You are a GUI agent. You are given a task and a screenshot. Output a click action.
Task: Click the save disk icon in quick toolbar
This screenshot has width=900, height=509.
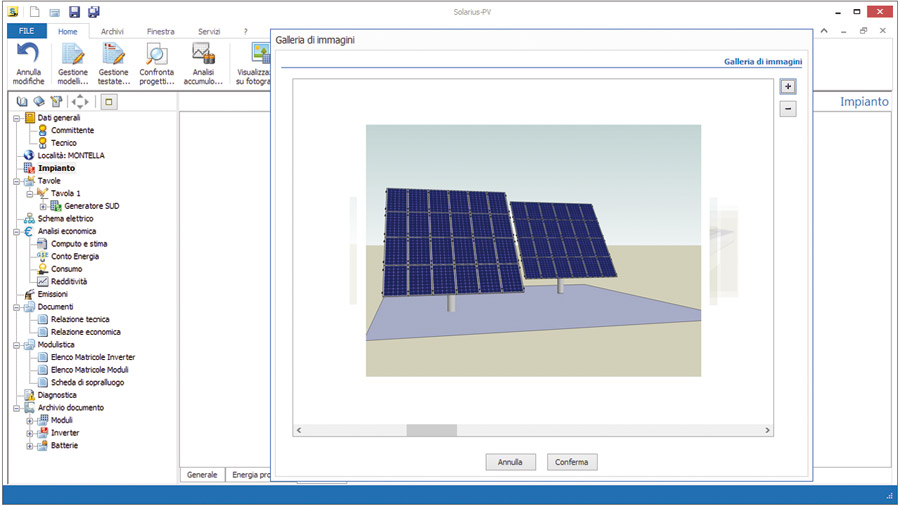(x=75, y=12)
